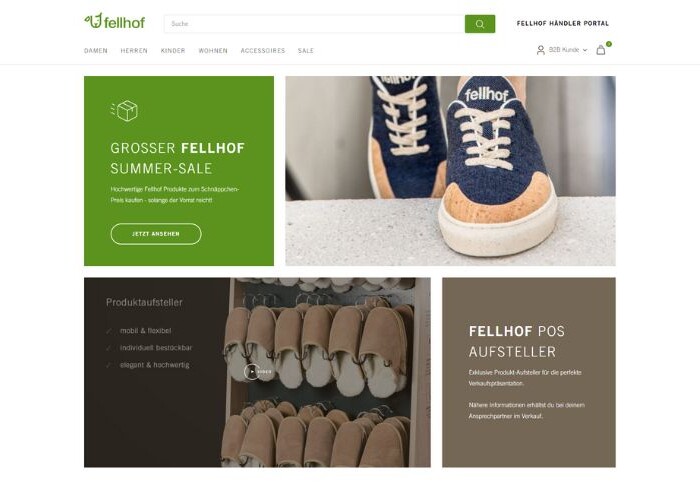Screen dimensions: 700x500
Task: Open Fellhof Händler Portal link
Action: (x=562, y=23)
